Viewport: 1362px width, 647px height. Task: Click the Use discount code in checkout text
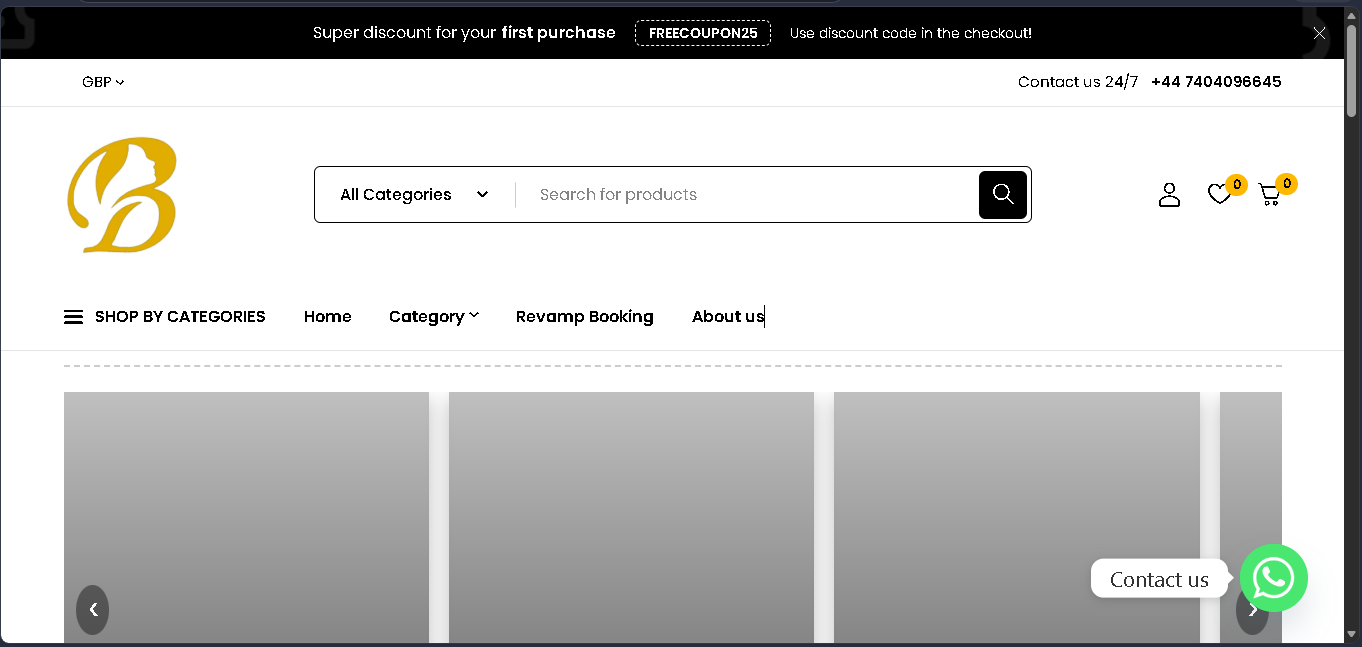pos(911,33)
